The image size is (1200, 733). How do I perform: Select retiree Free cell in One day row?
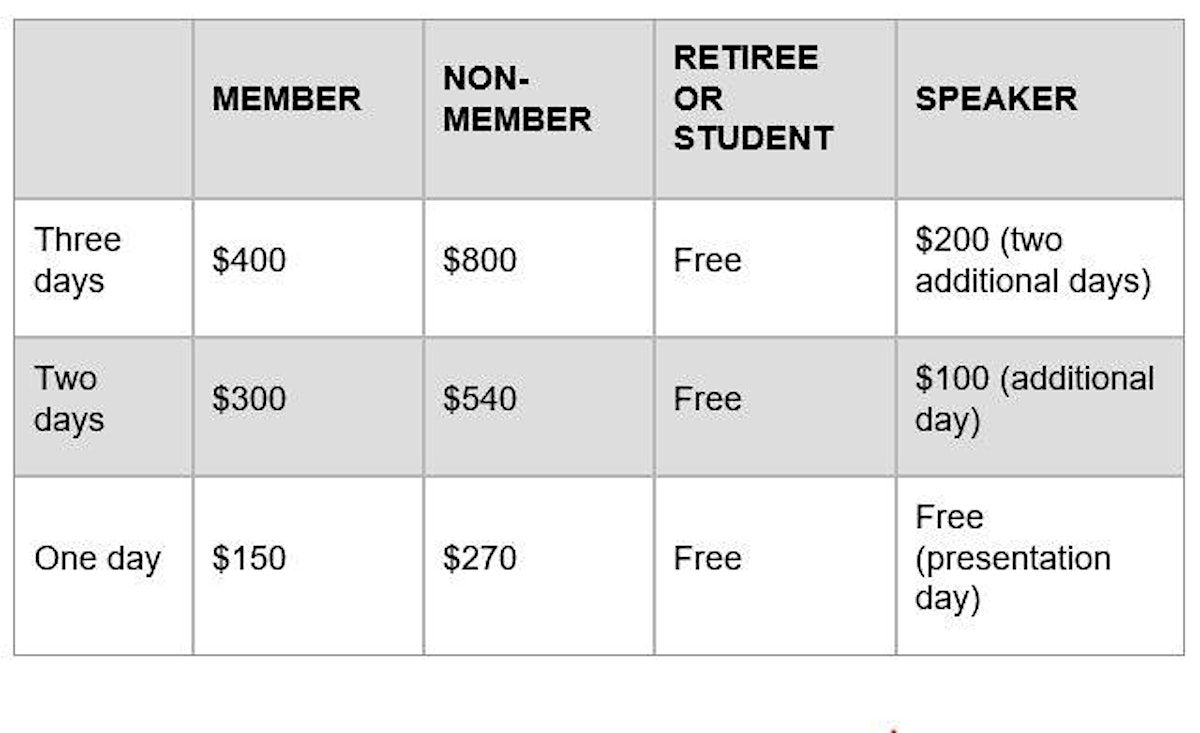click(707, 558)
